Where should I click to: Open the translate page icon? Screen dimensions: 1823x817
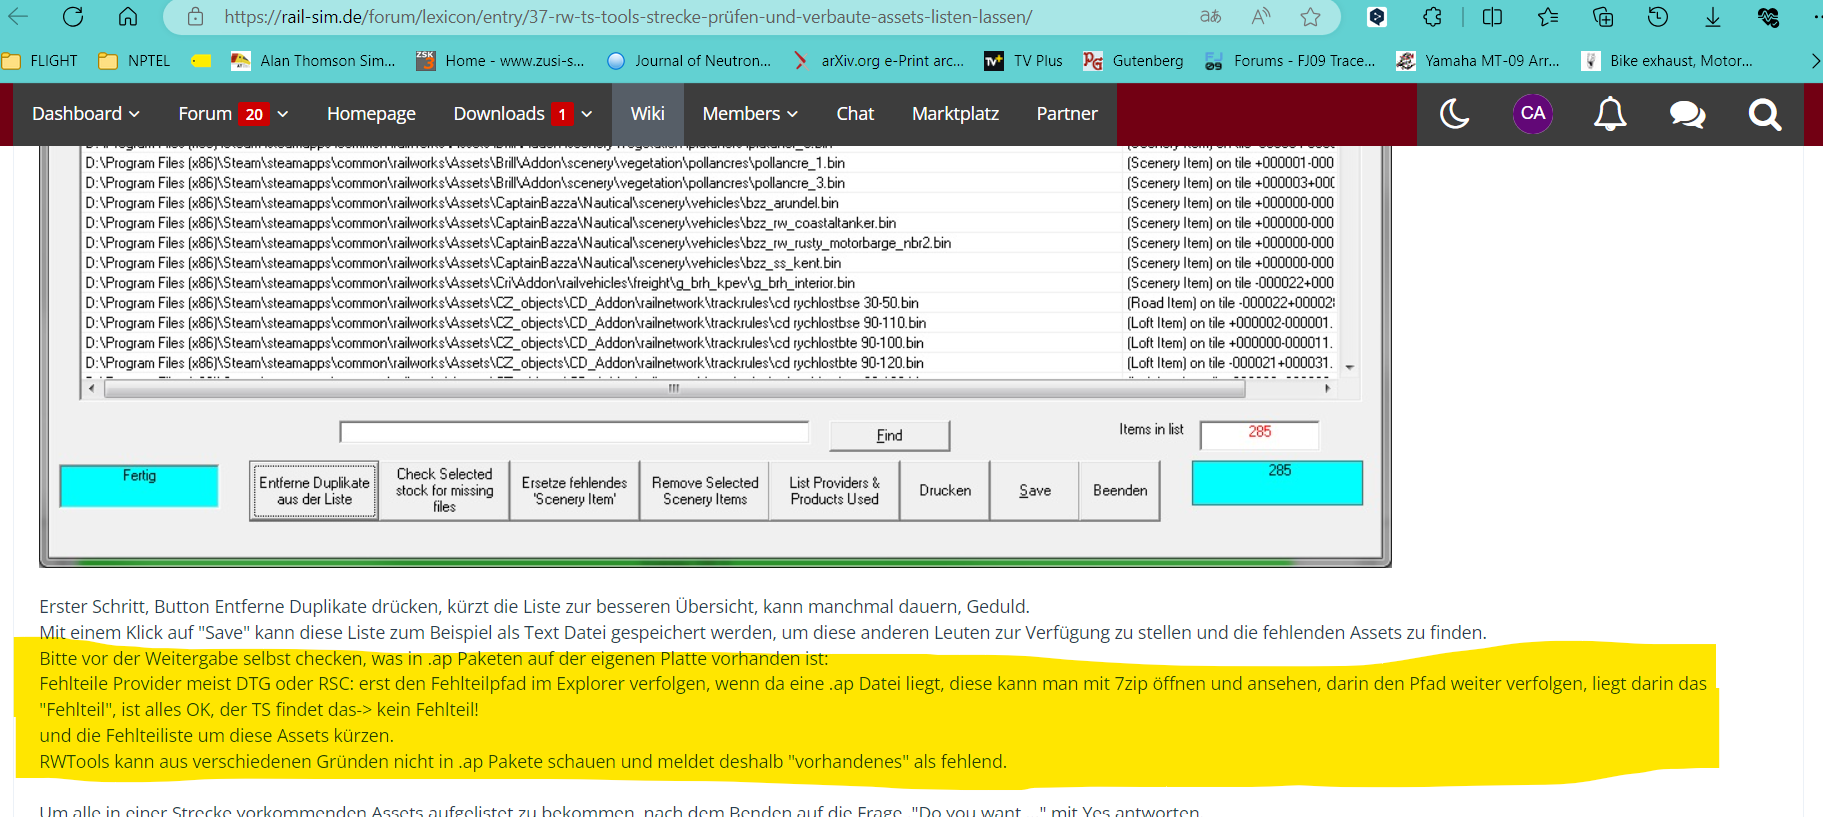[1210, 17]
